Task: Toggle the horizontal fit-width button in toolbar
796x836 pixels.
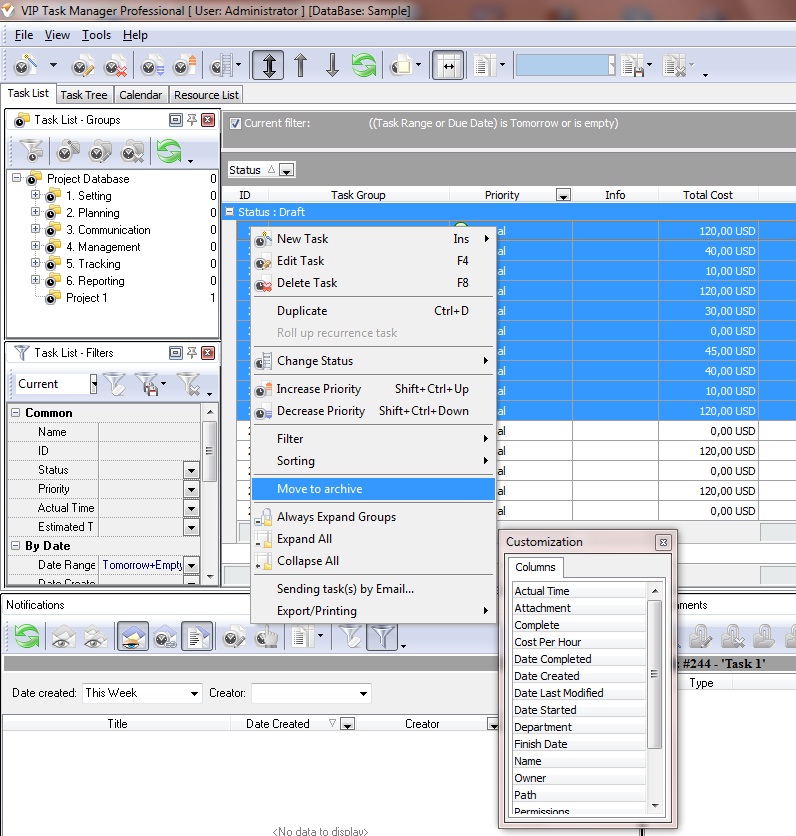Action: [x=449, y=66]
